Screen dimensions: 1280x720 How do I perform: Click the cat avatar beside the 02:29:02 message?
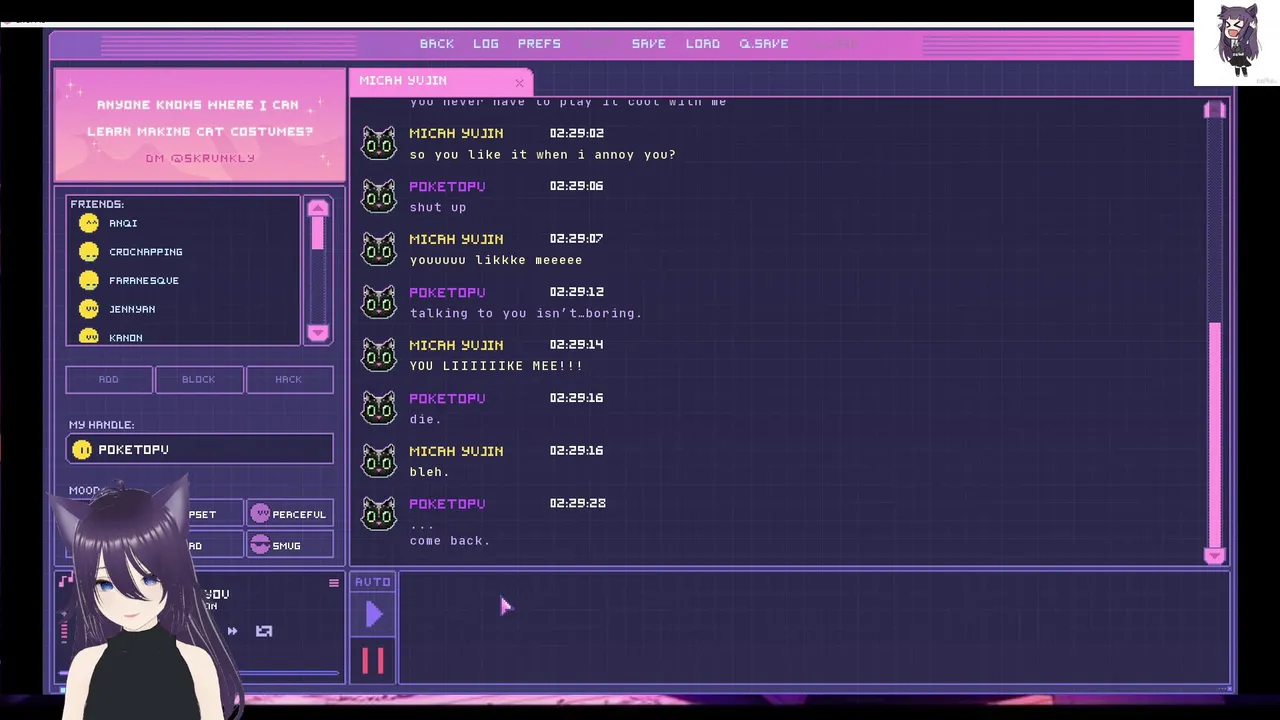[379, 143]
